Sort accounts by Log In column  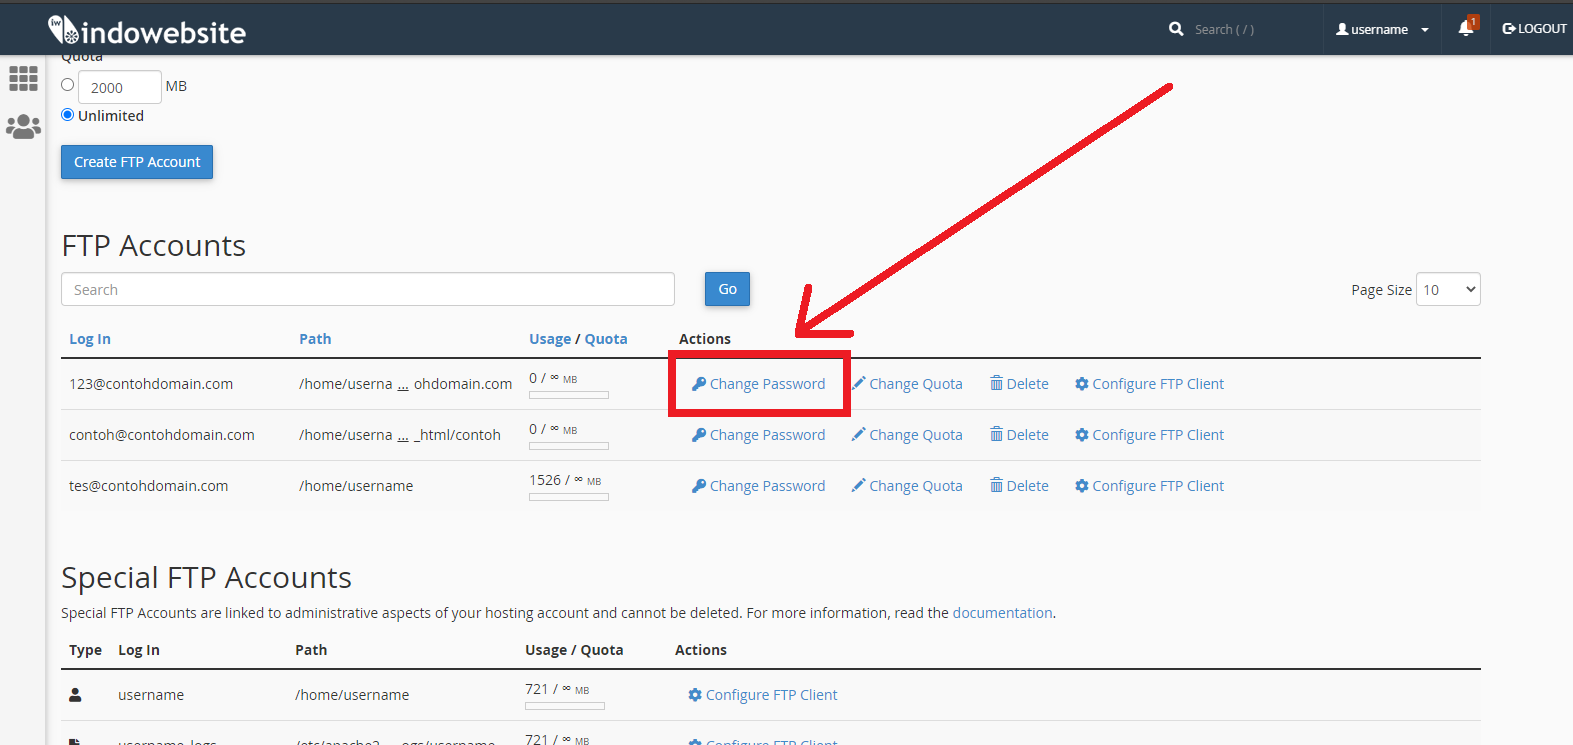point(90,339)
